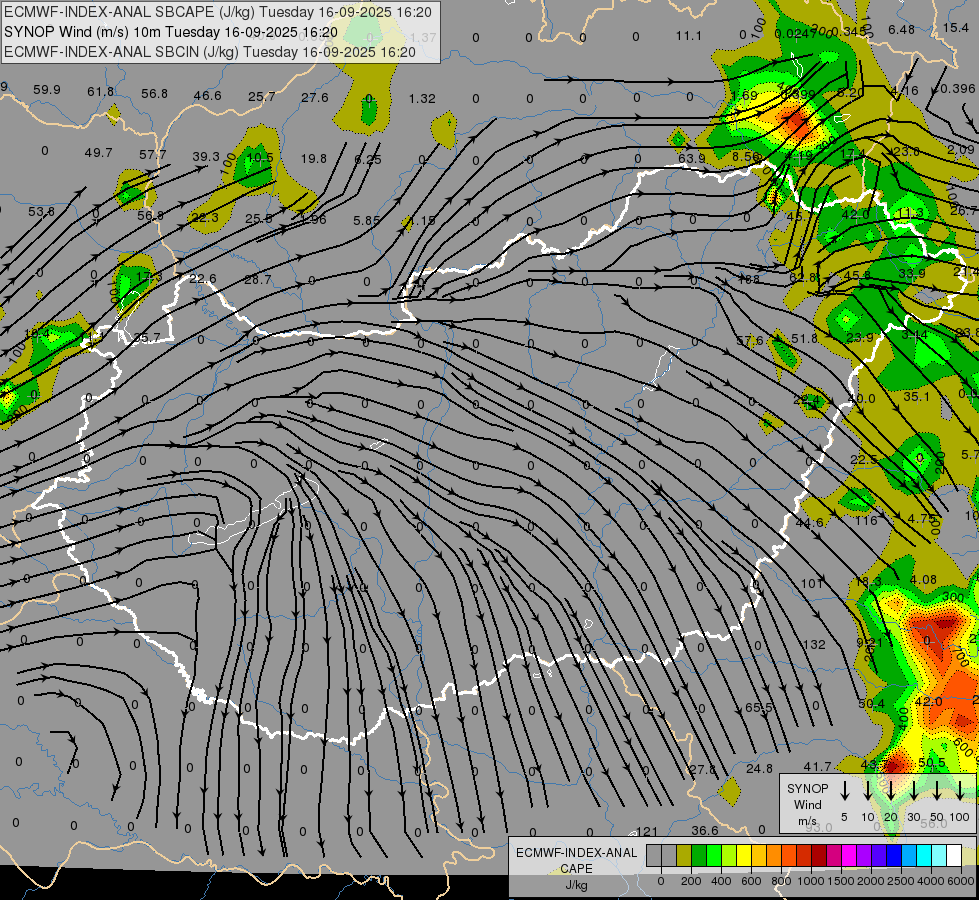Select the deep blue swatch in CAPE legend

tap(893, 855)
